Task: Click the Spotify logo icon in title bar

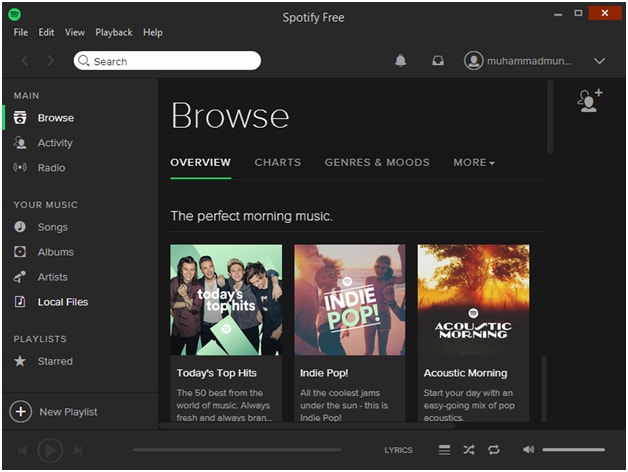Action: [14, 15]
